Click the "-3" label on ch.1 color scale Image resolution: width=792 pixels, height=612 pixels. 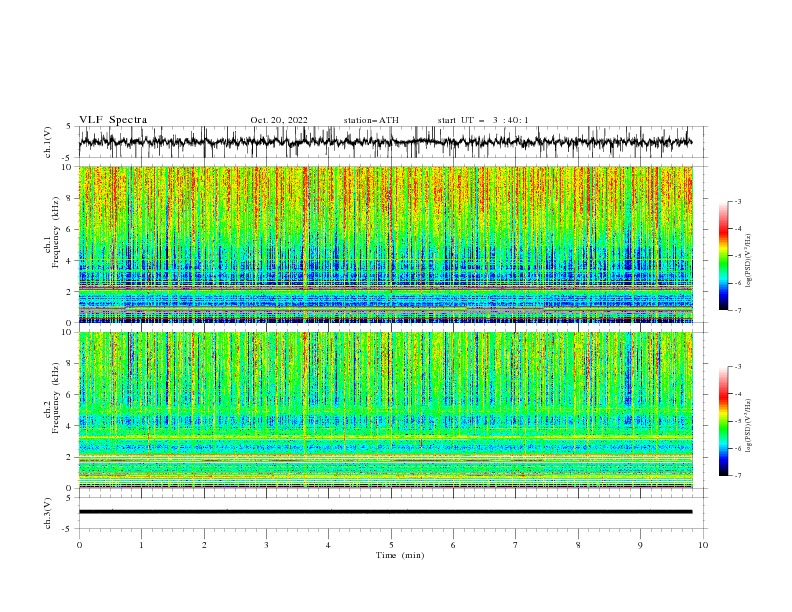(738, 201)
